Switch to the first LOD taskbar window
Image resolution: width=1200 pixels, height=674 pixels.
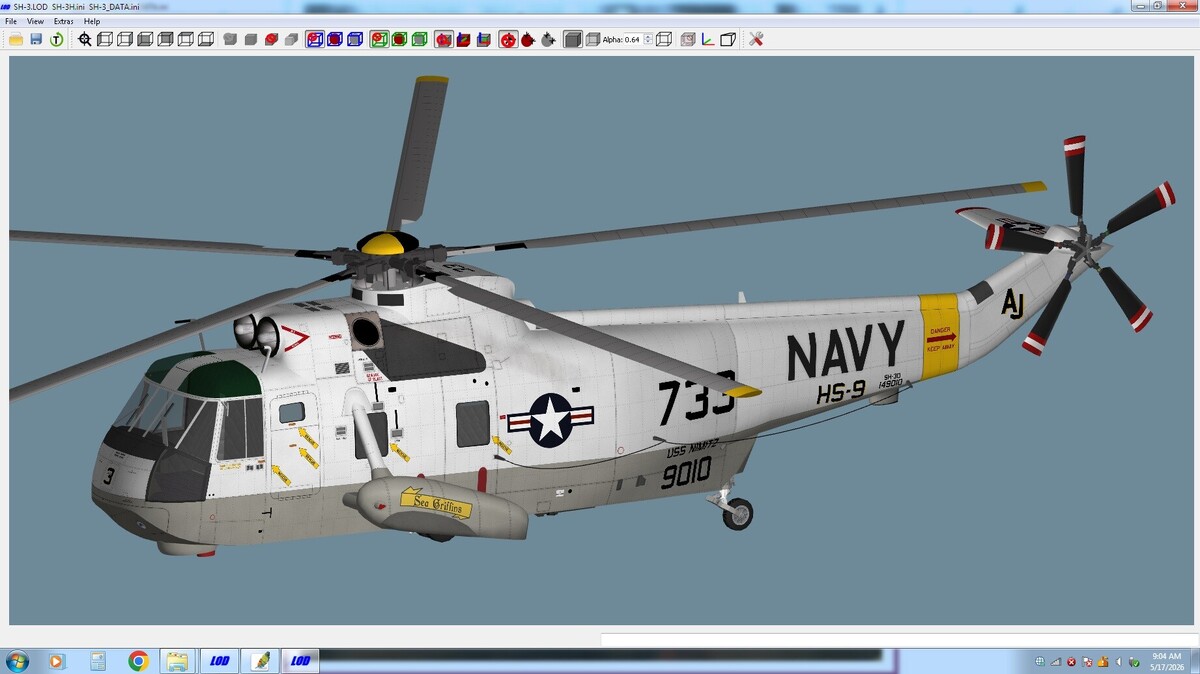click(219, 661)
